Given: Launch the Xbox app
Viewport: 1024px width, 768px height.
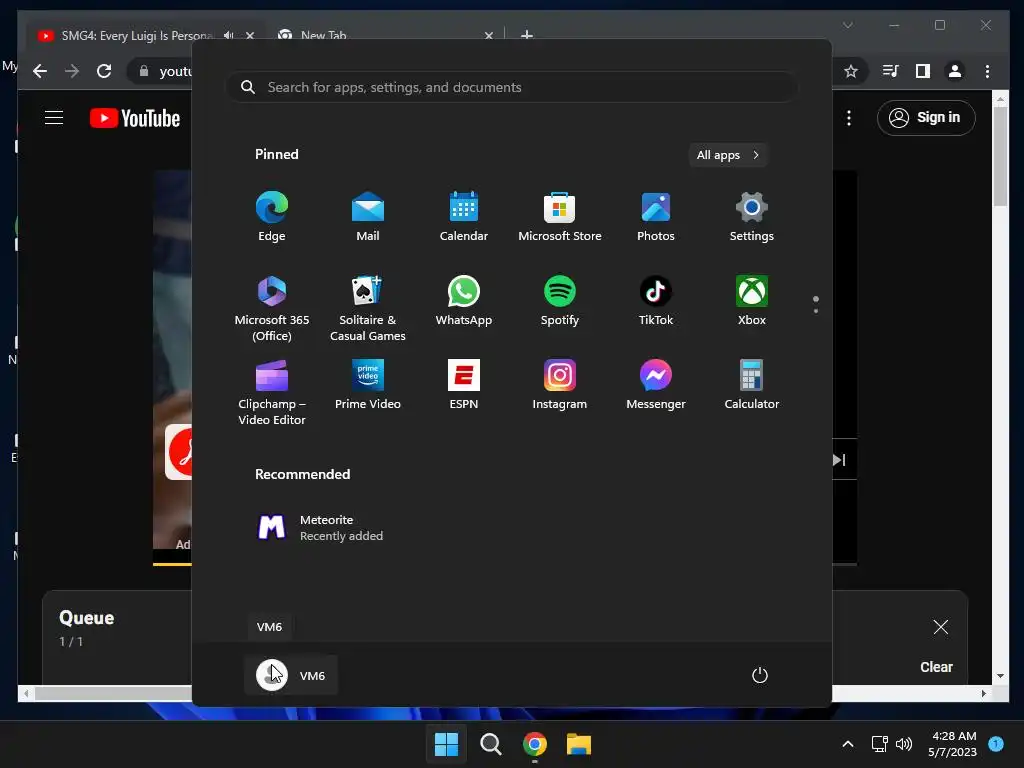Looking at the screenshot, I should click(x=752, y=301).
